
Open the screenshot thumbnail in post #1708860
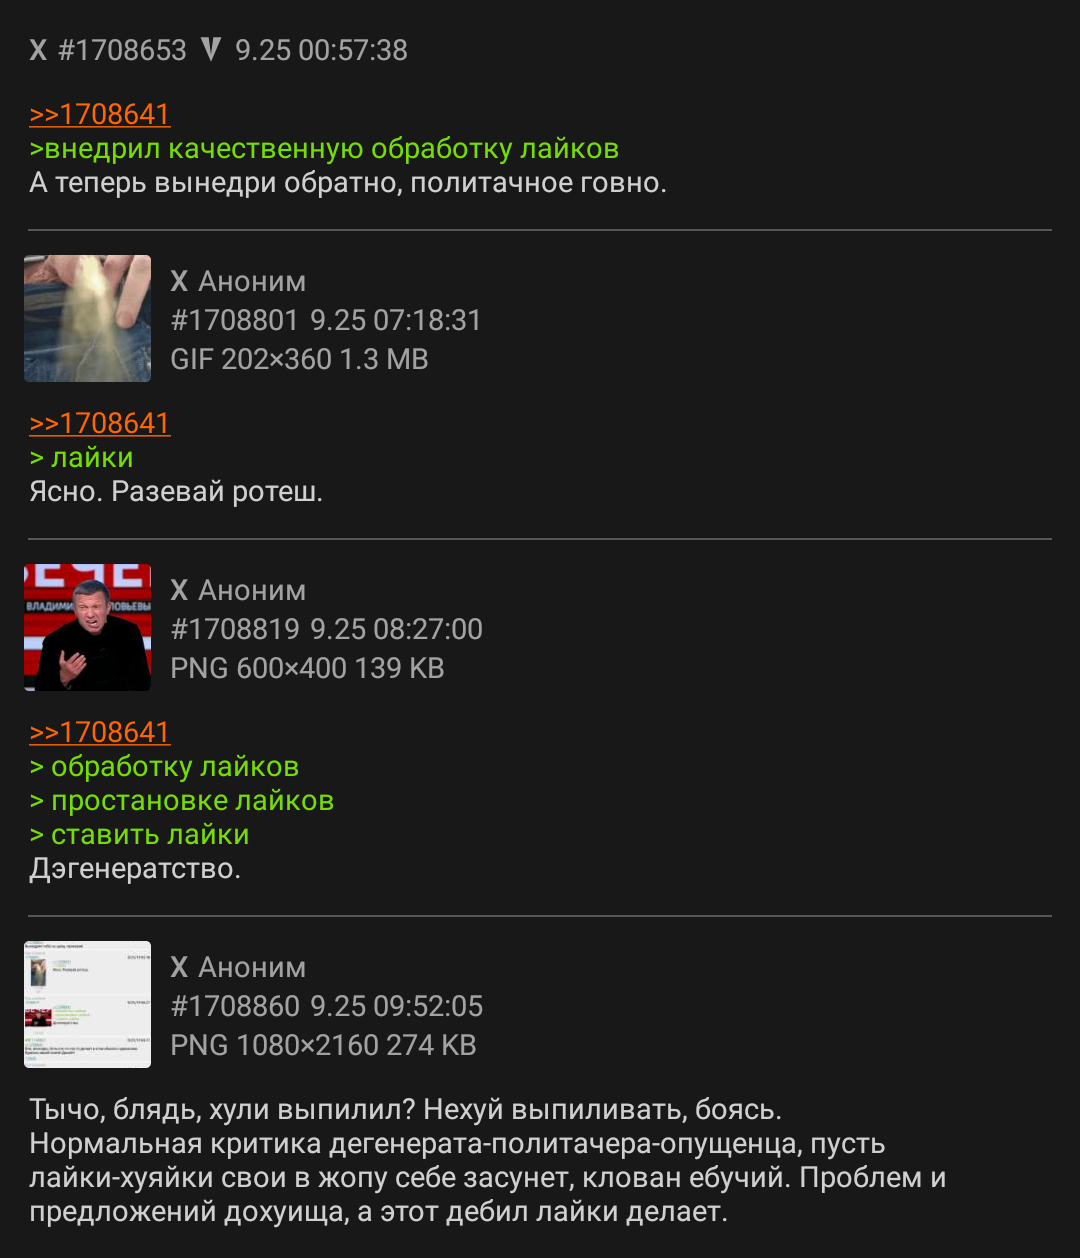pyautogui.click(x=88, y=1004)
